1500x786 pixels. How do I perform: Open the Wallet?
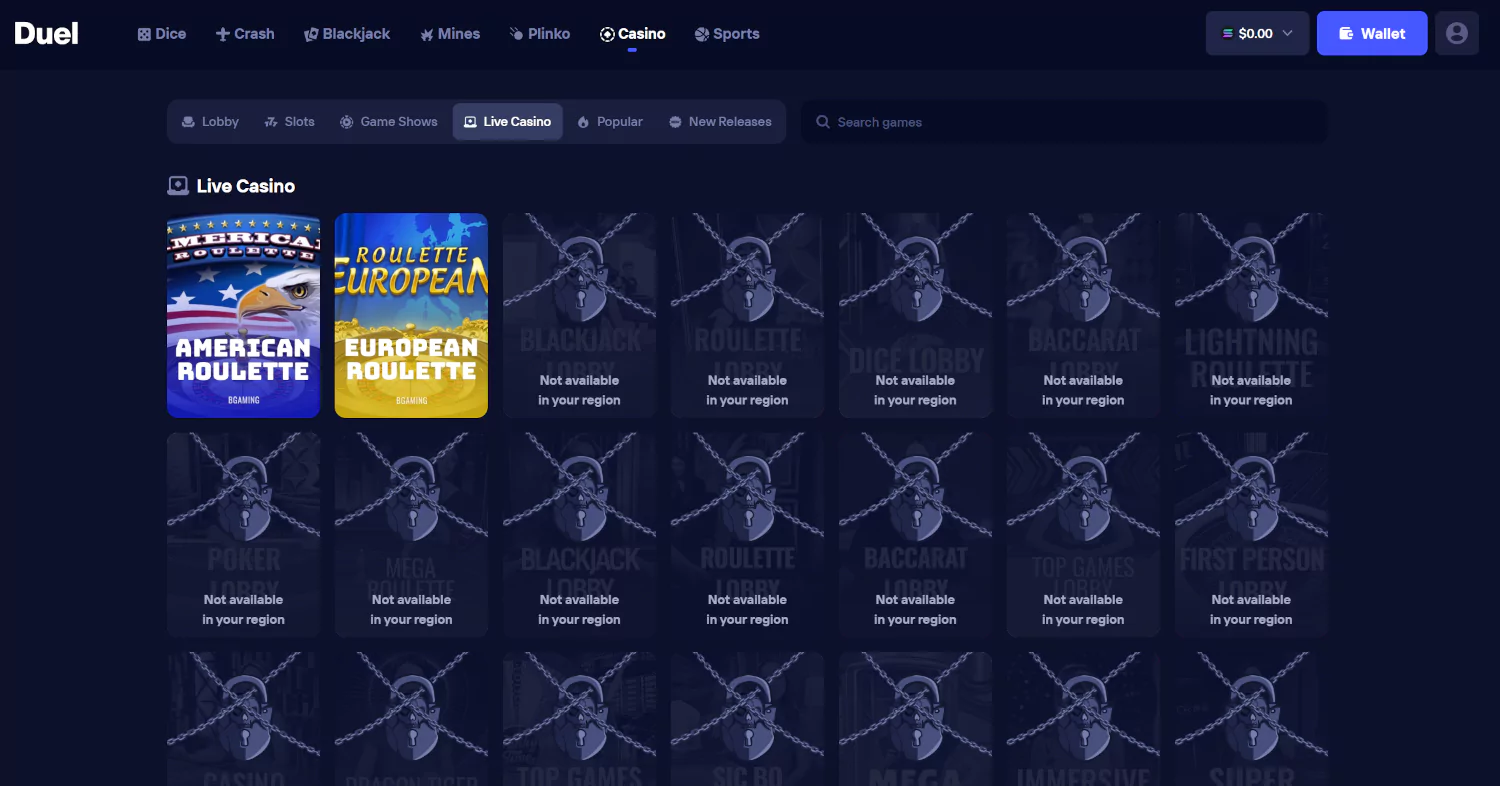point(1372,33)
